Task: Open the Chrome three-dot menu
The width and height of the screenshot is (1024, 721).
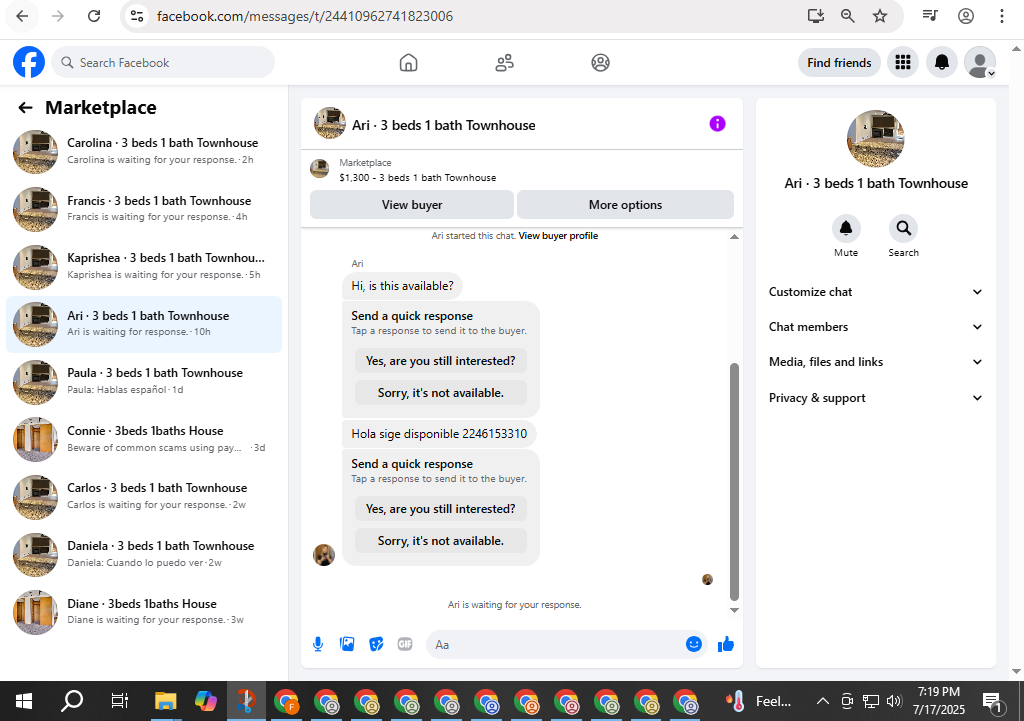Action: point(1001,16)
